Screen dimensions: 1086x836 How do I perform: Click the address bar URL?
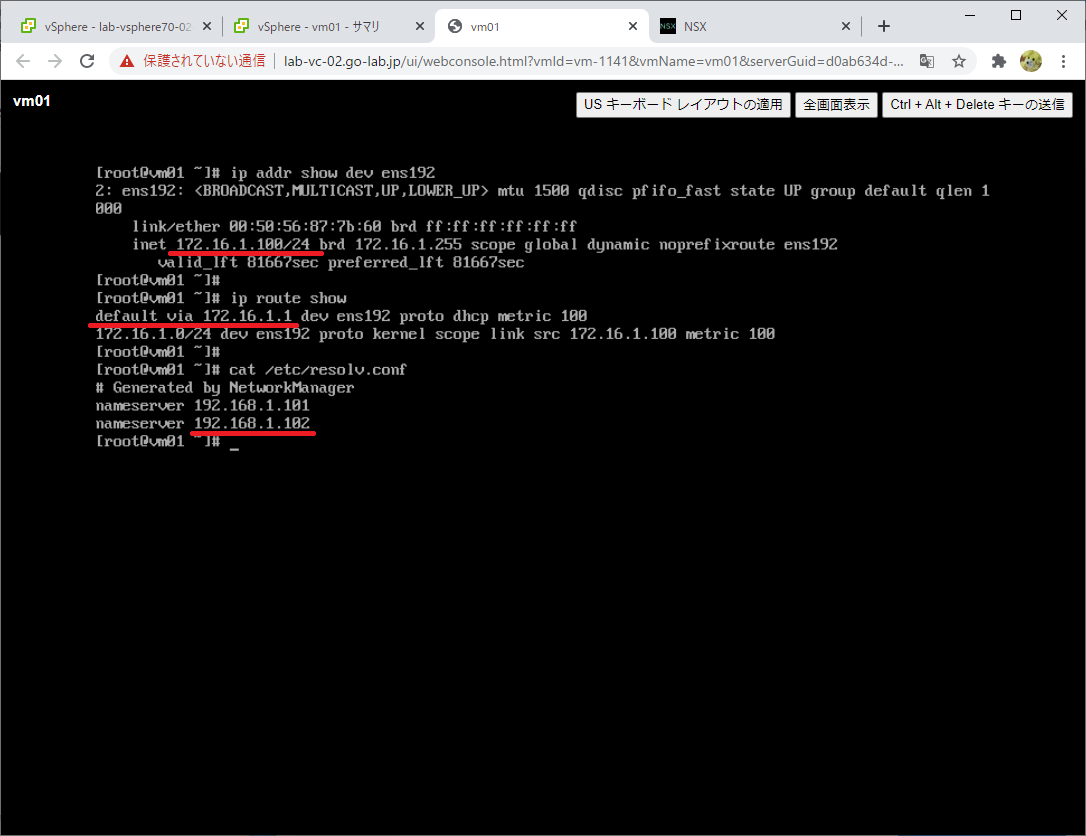[594, 61]
